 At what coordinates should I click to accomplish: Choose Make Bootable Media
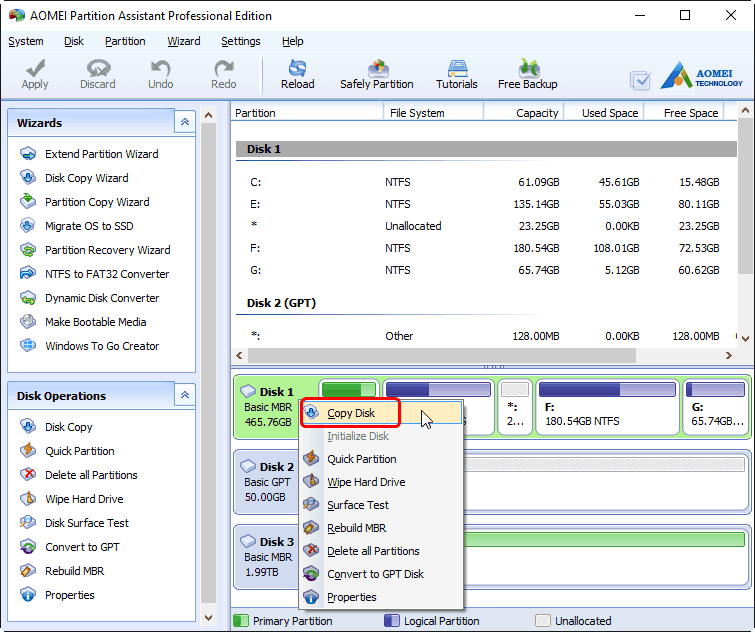[x=96, y=322]
